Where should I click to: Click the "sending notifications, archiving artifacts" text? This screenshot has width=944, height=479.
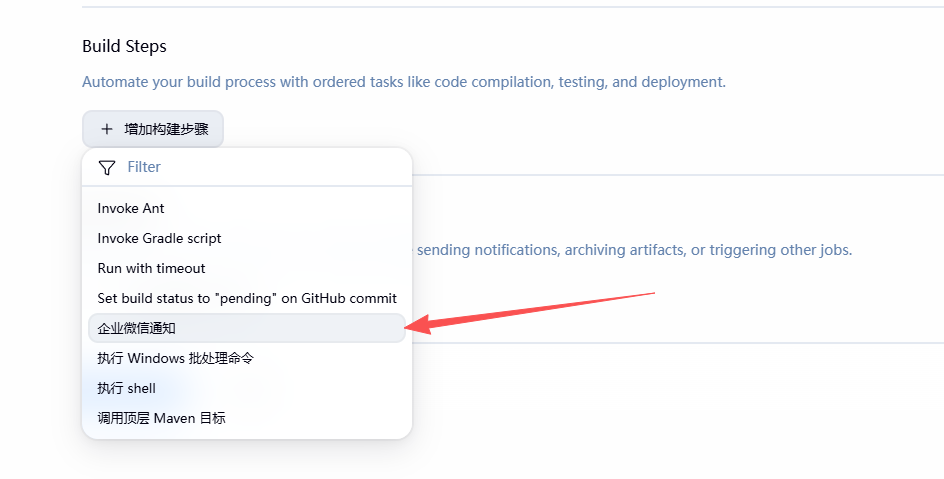[x=634, y=250]
